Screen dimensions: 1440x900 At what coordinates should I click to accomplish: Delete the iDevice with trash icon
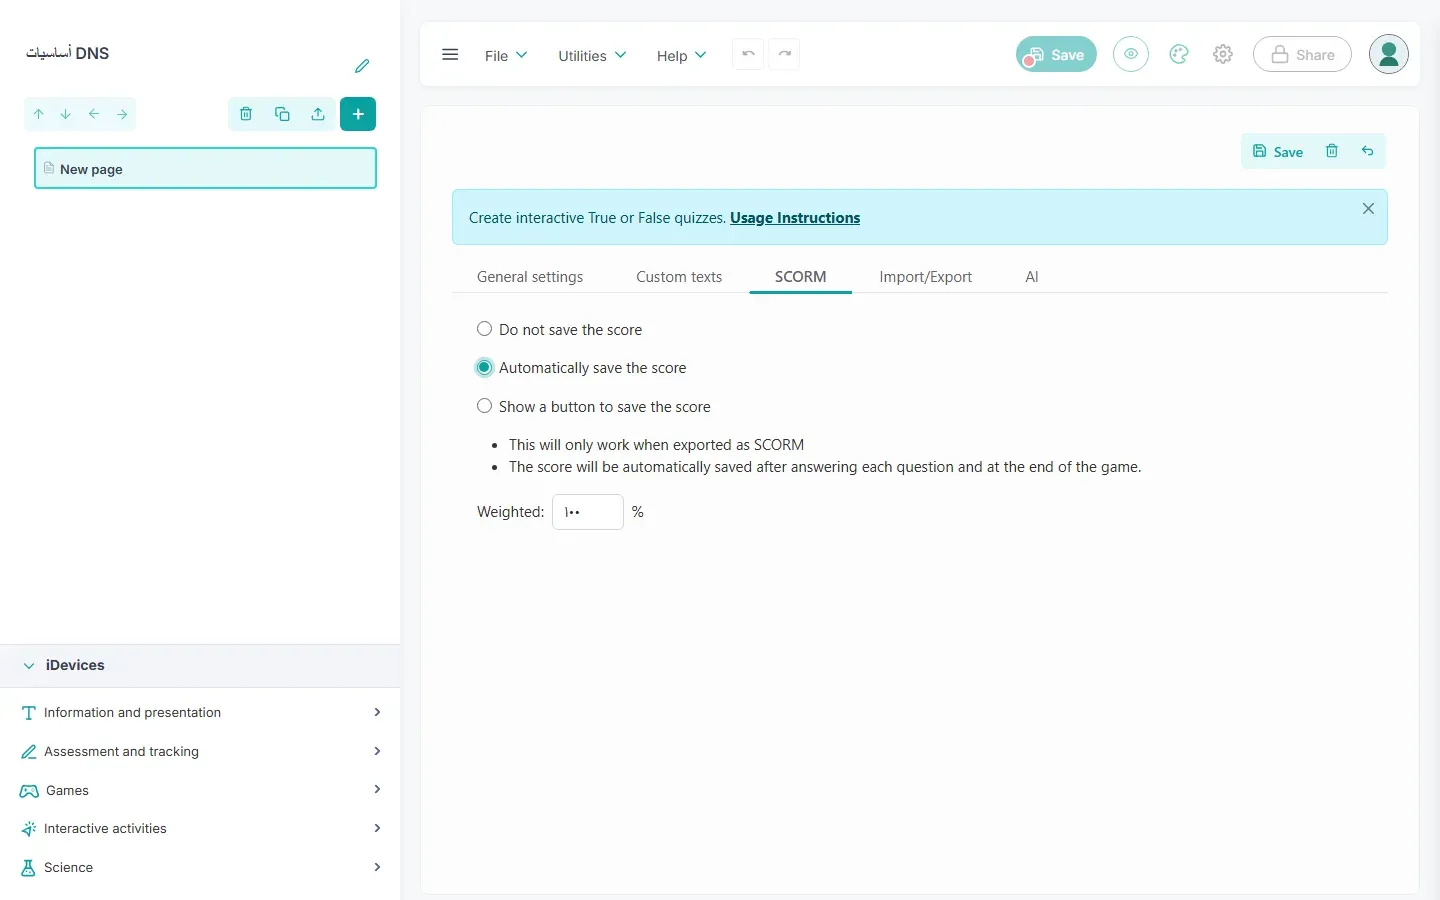1332,151
